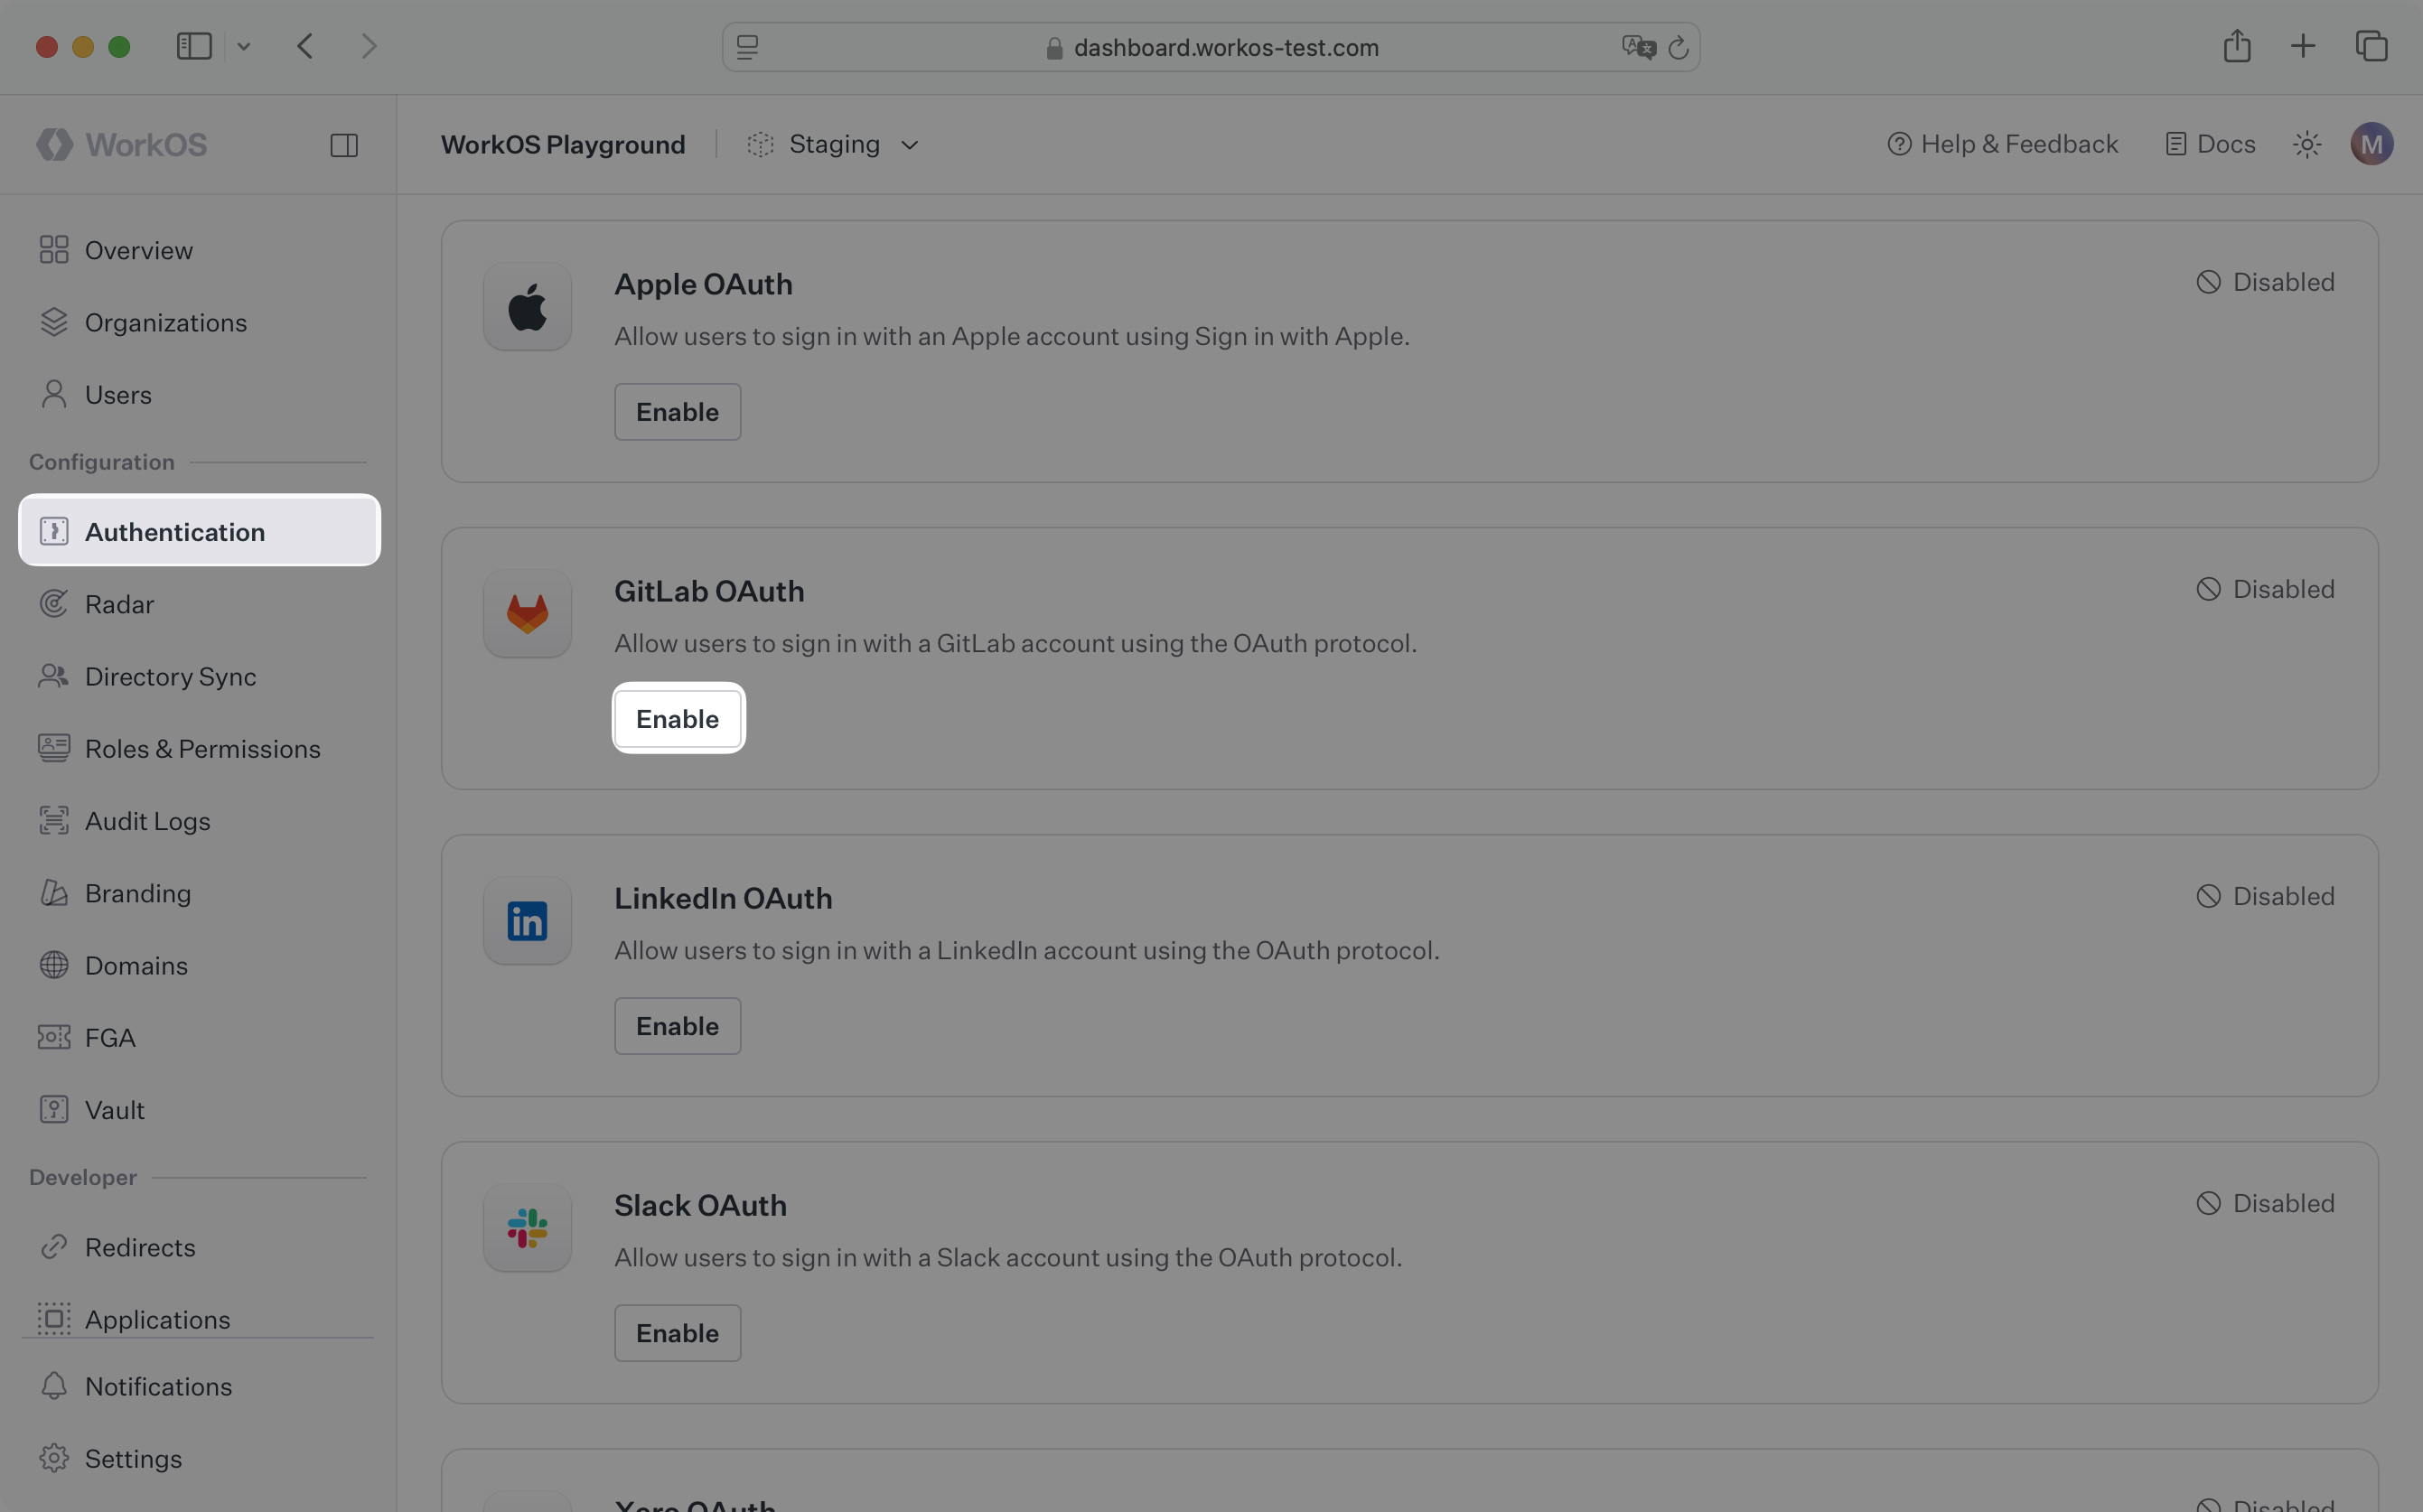Open the profile avatar menu

pos(2374,144)
